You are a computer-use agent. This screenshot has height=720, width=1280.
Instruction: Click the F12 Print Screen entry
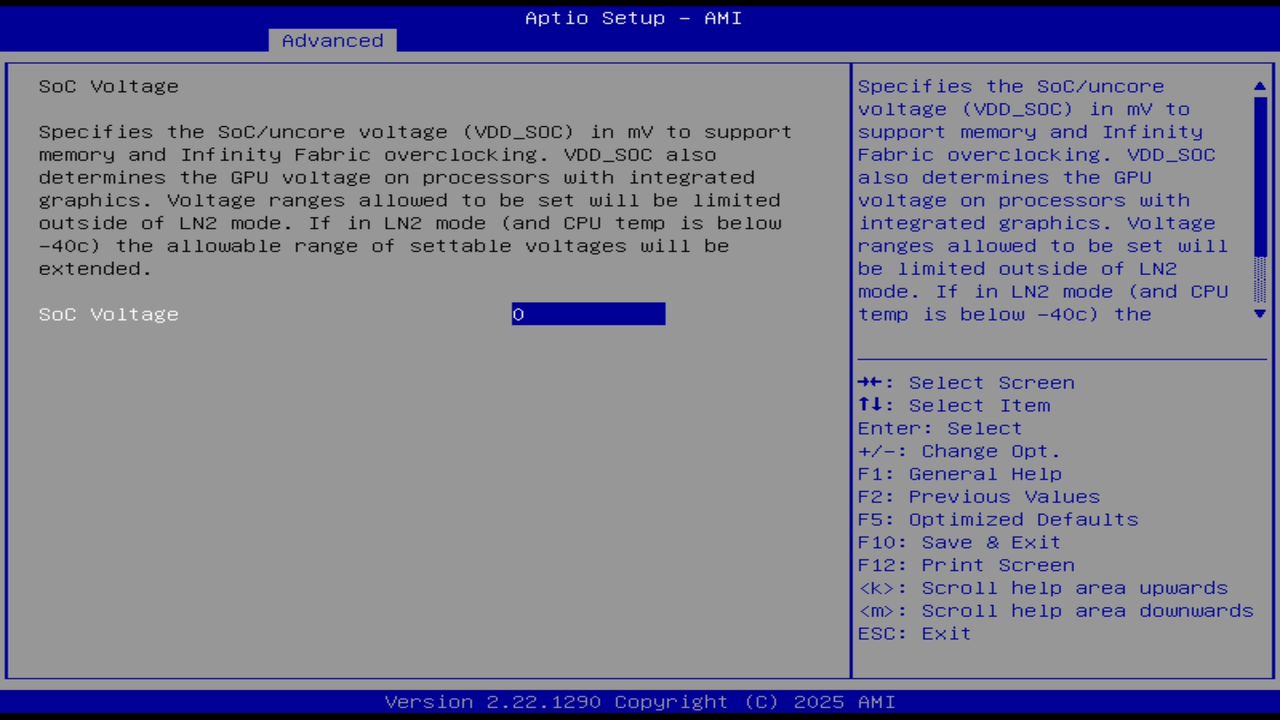(966, 565)
